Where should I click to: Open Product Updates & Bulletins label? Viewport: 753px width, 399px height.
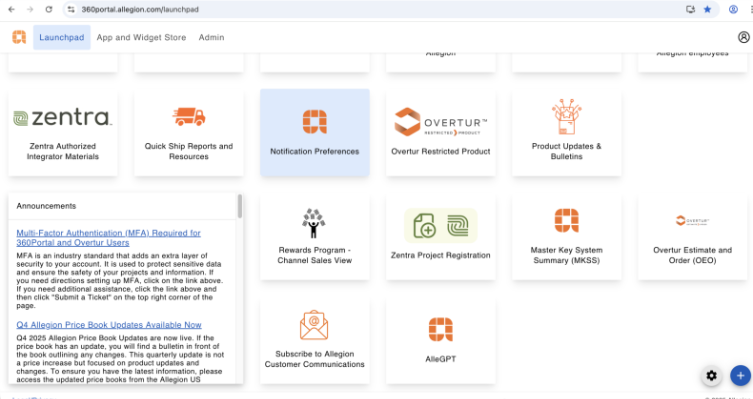566,151
